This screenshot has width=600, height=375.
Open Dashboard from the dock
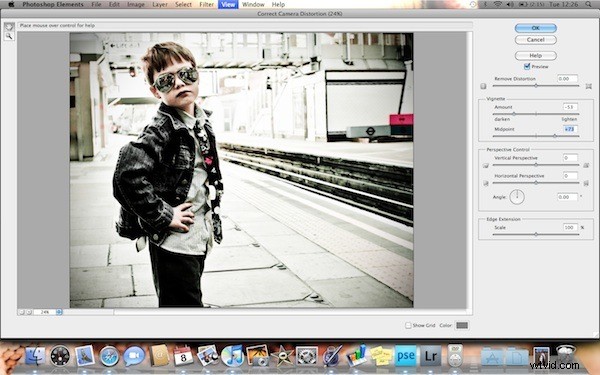[x=60, y=356]
